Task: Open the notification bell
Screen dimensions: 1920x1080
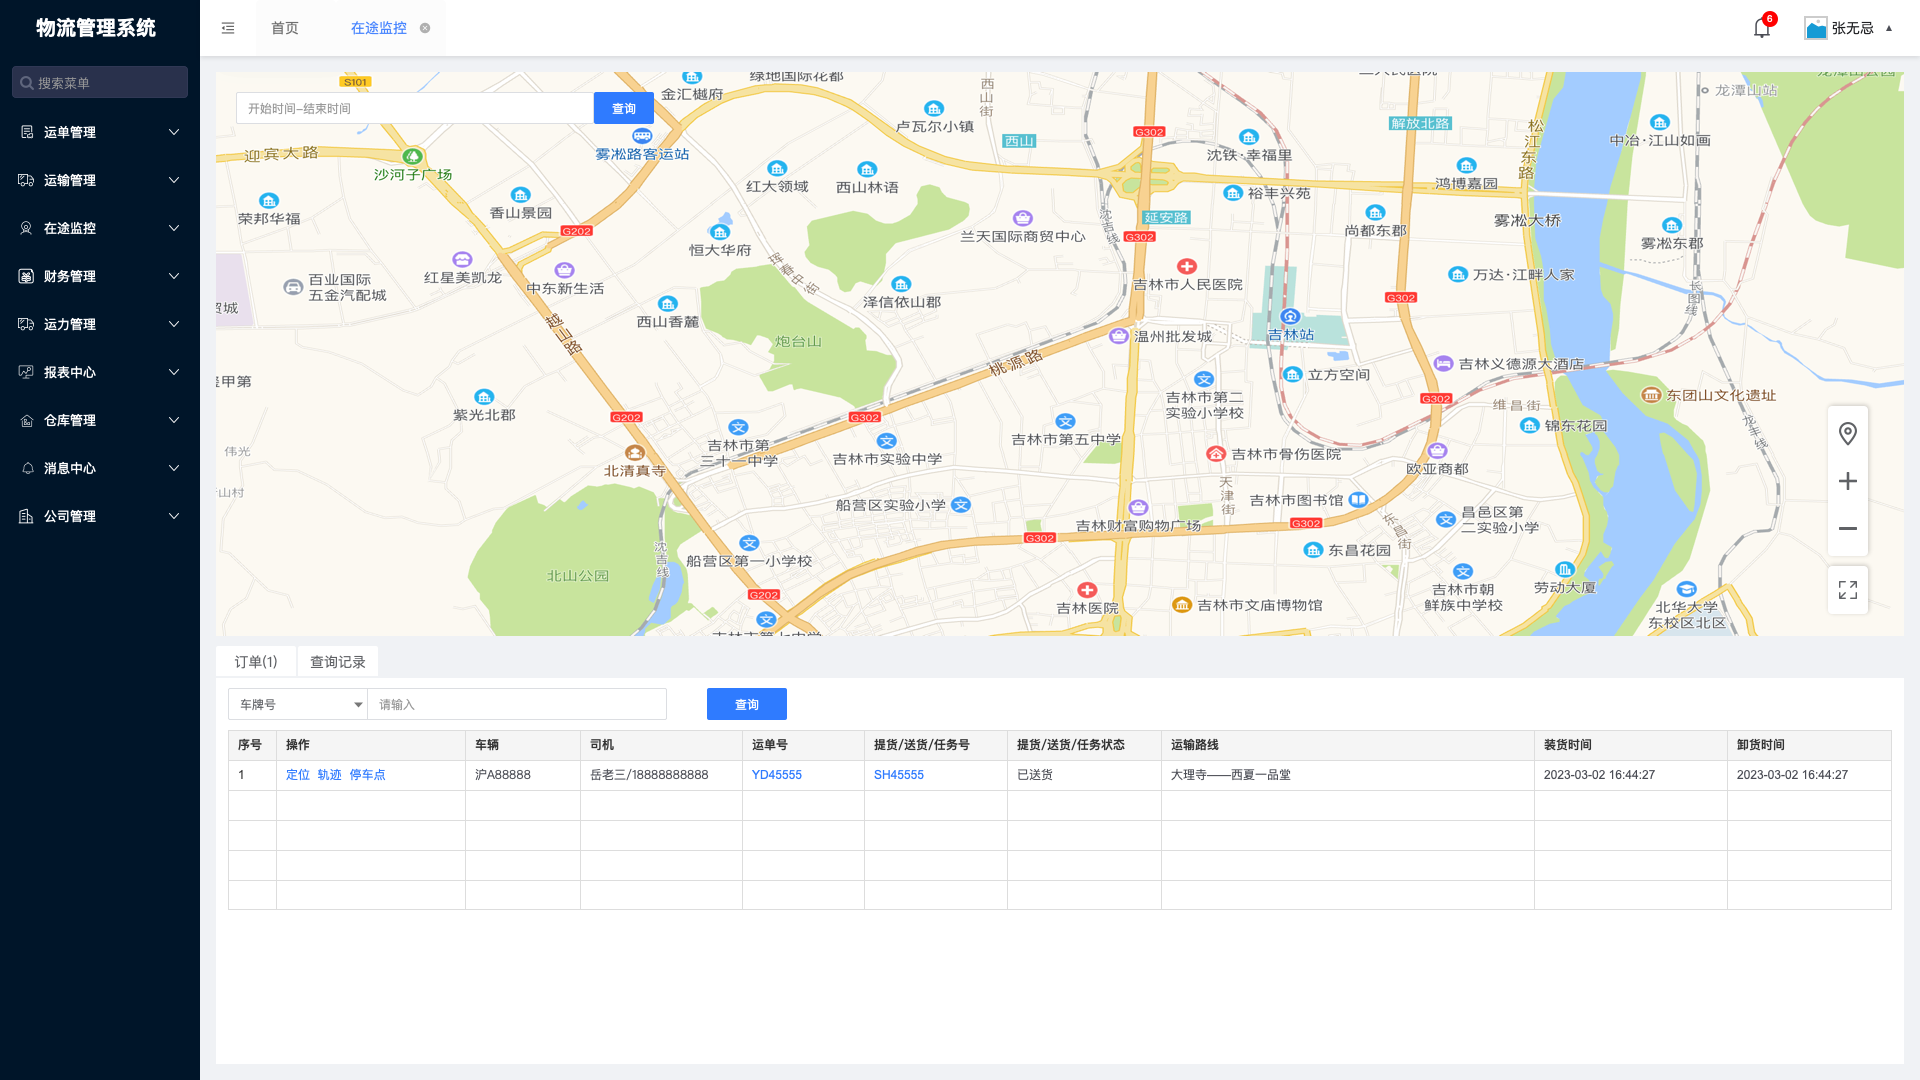Action: (x=1762, y=28)
